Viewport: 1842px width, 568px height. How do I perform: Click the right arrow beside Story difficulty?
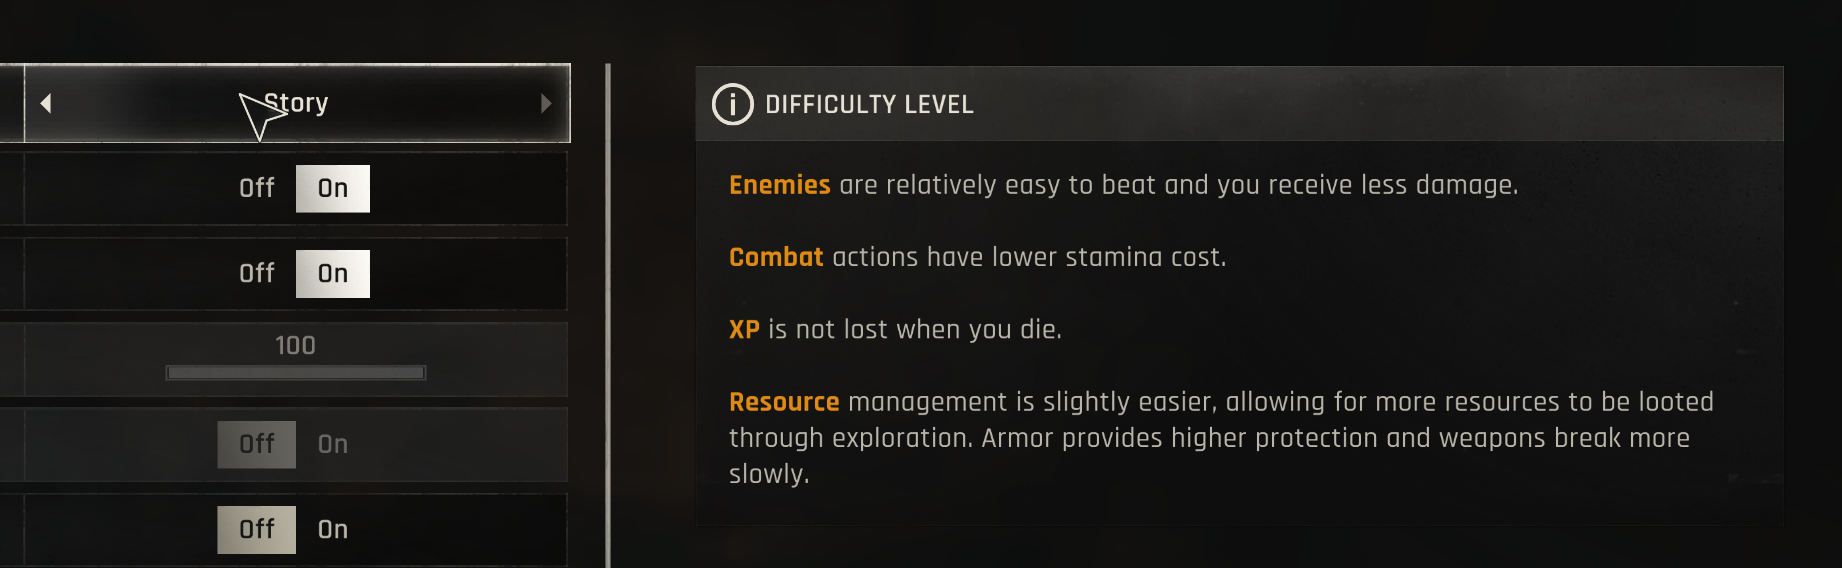point(546,103)
